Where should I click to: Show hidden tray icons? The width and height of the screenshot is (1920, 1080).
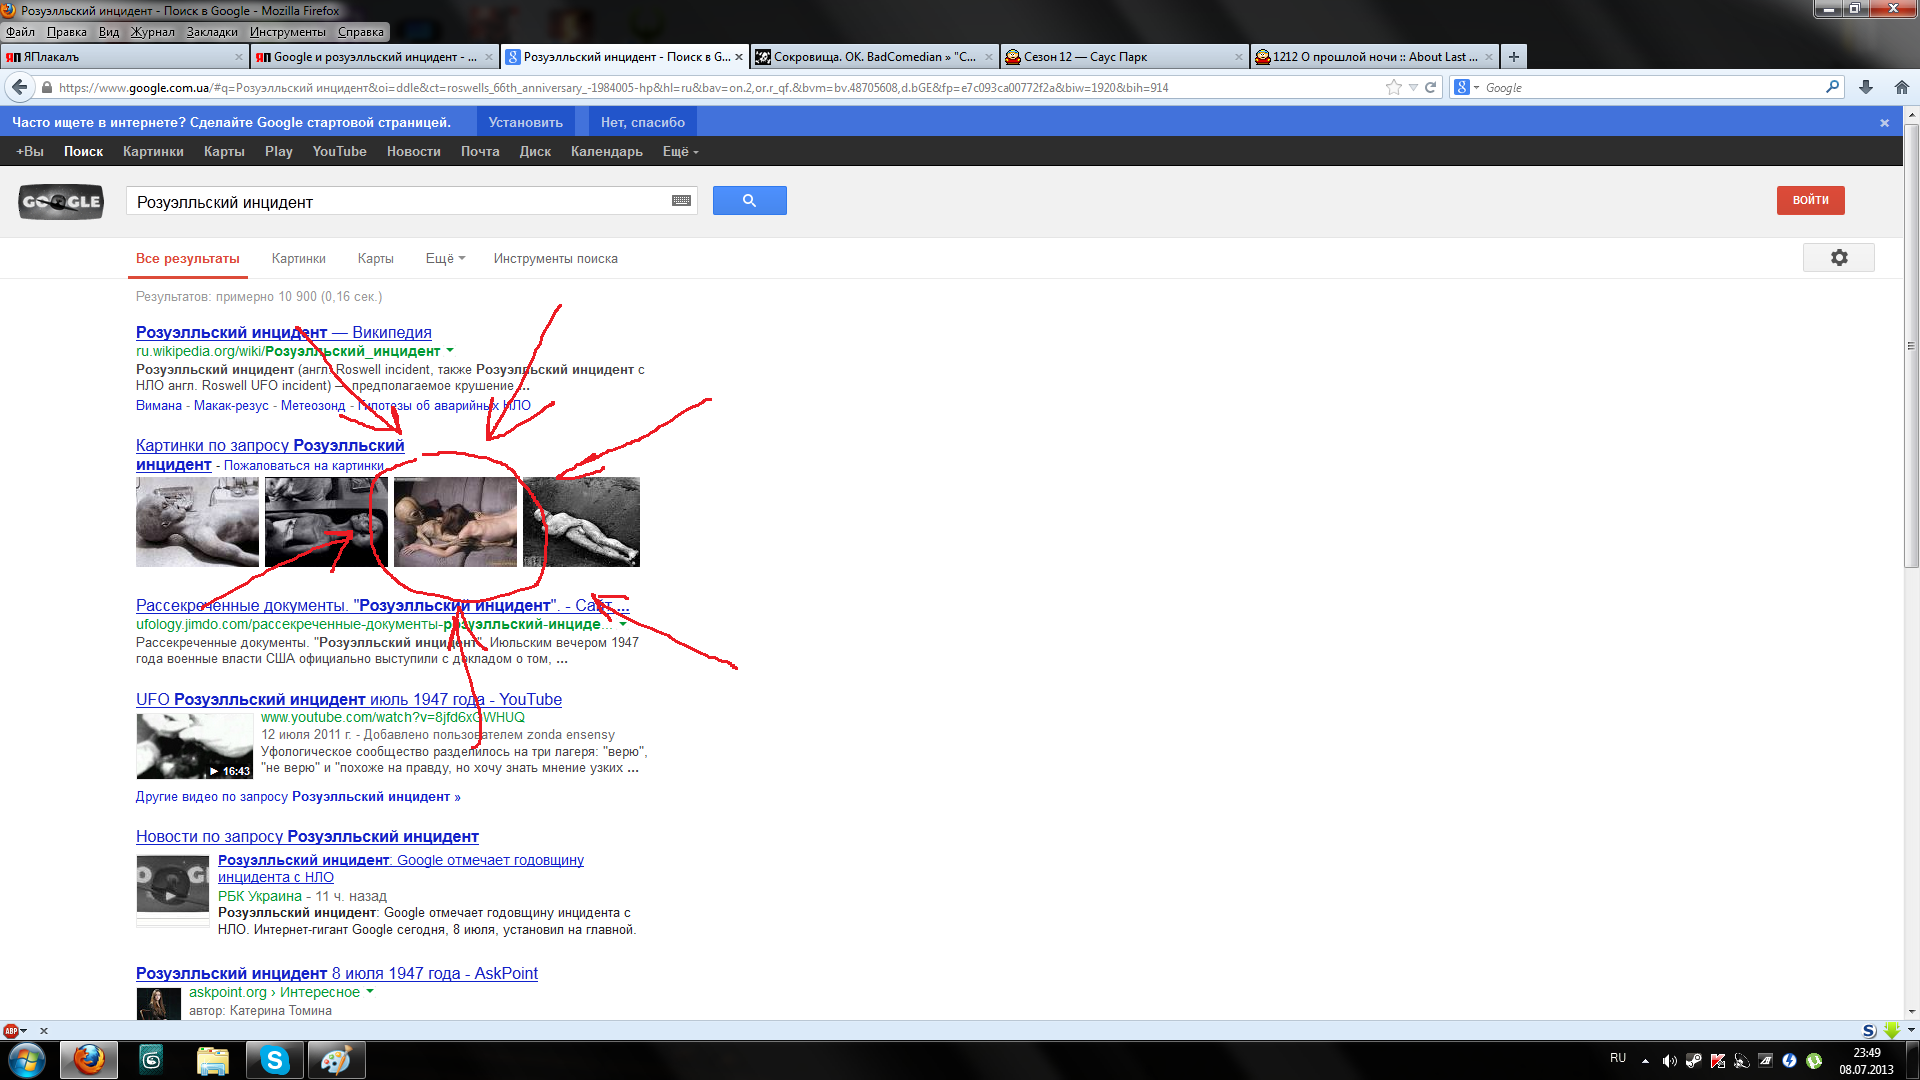click(1645, 1061)
